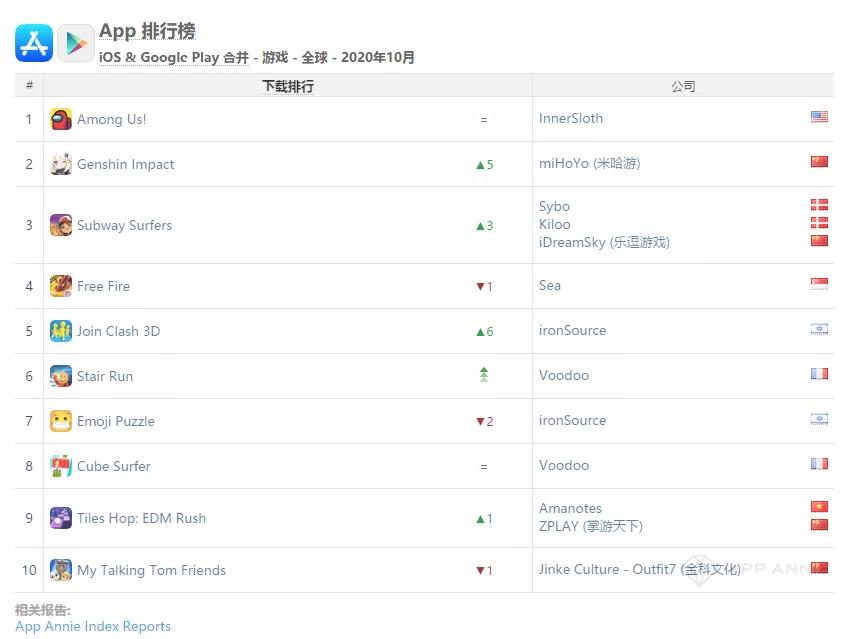Open the Emoji Puzzle app name link

pyautogui.click(x=115, y=421)
